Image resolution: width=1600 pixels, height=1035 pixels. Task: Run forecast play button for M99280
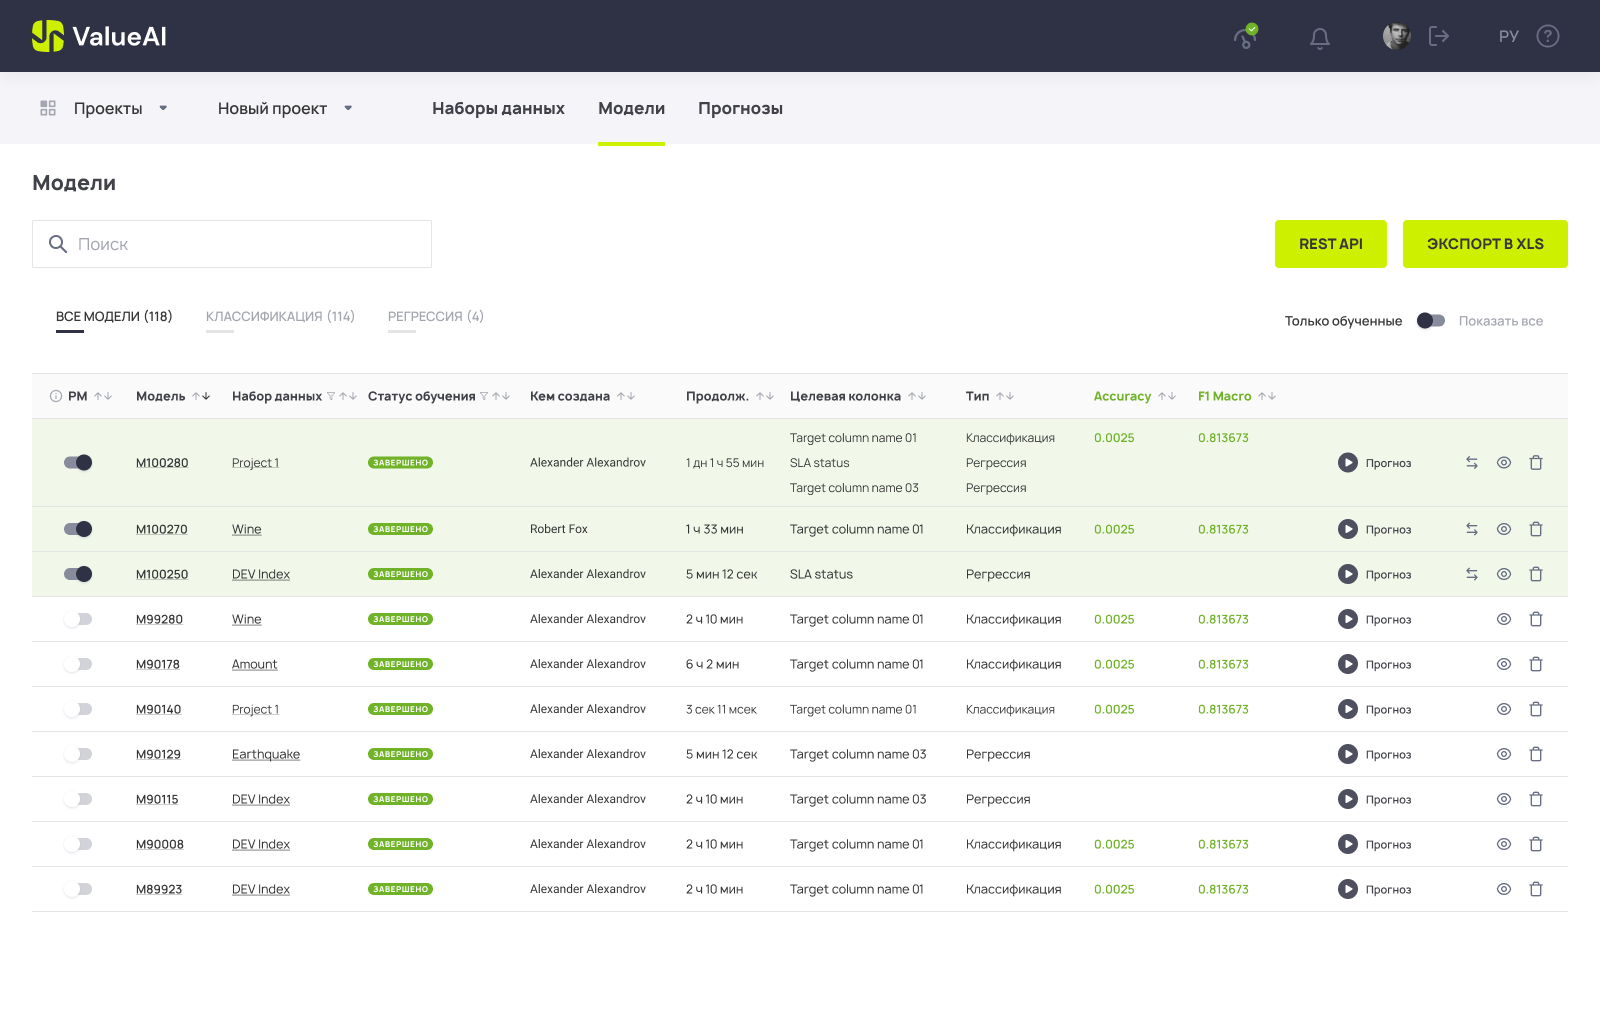(x=1348, y=619)
